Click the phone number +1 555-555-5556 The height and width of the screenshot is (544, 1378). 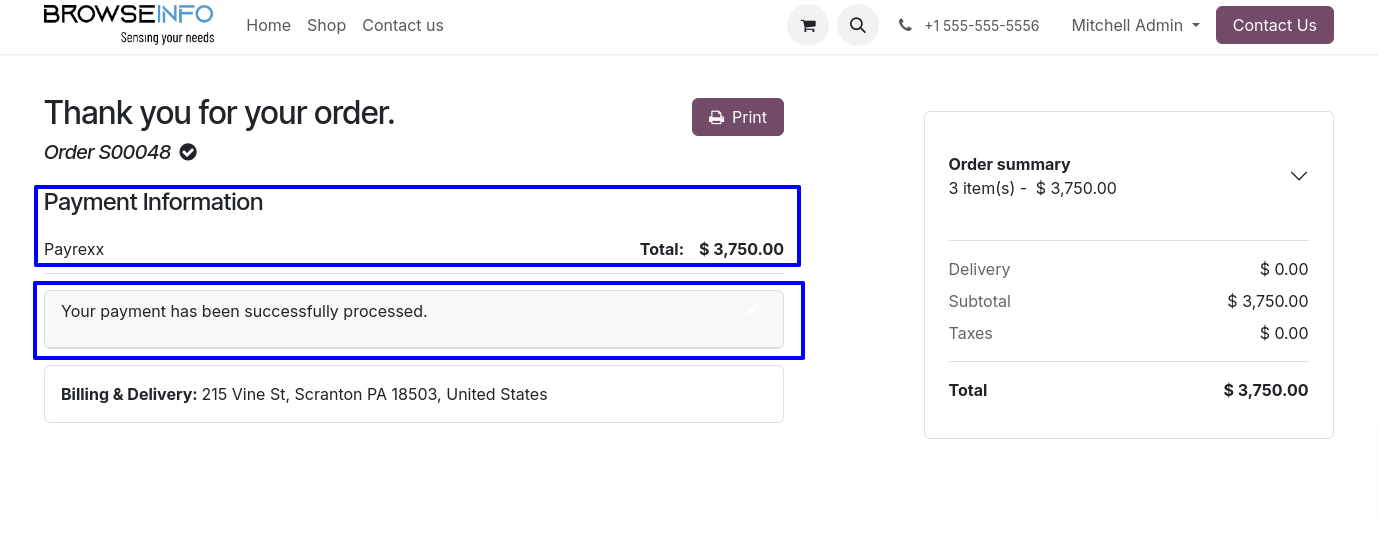[981, 26]
